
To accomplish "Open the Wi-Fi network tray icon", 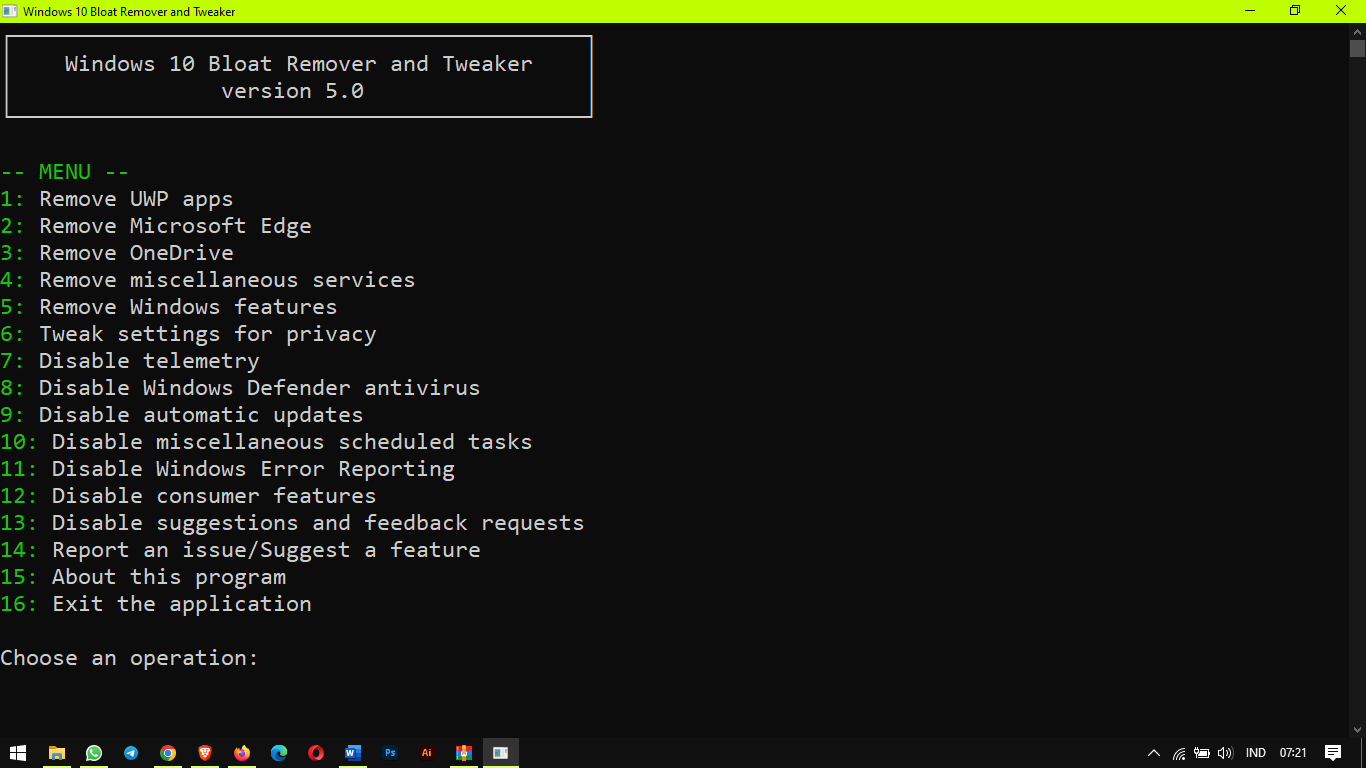I will point(1180,753).
